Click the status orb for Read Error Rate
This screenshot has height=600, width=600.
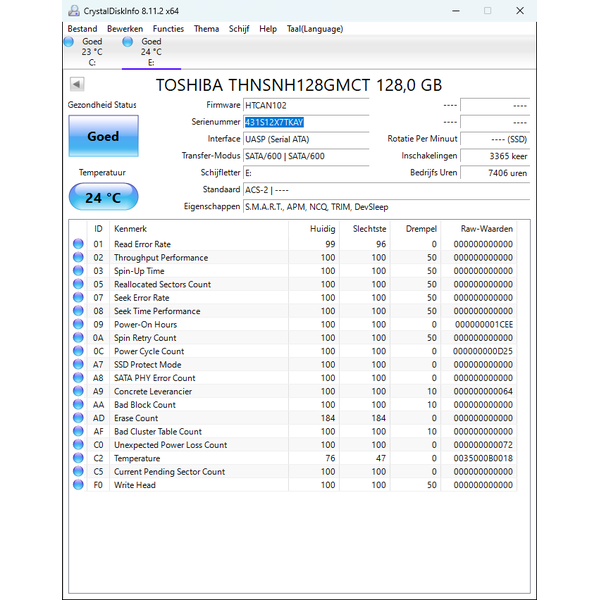(x=78, y=244)
